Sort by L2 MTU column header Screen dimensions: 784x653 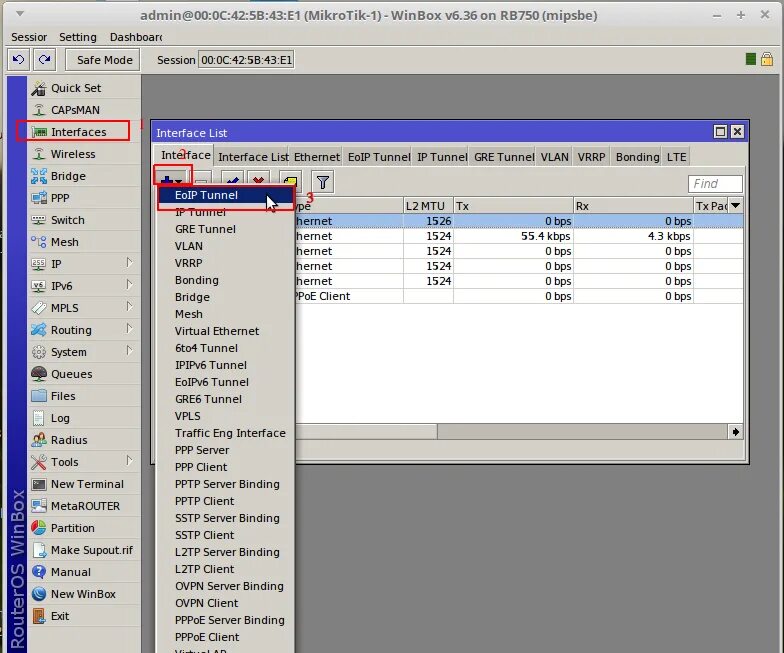point(428,206)
